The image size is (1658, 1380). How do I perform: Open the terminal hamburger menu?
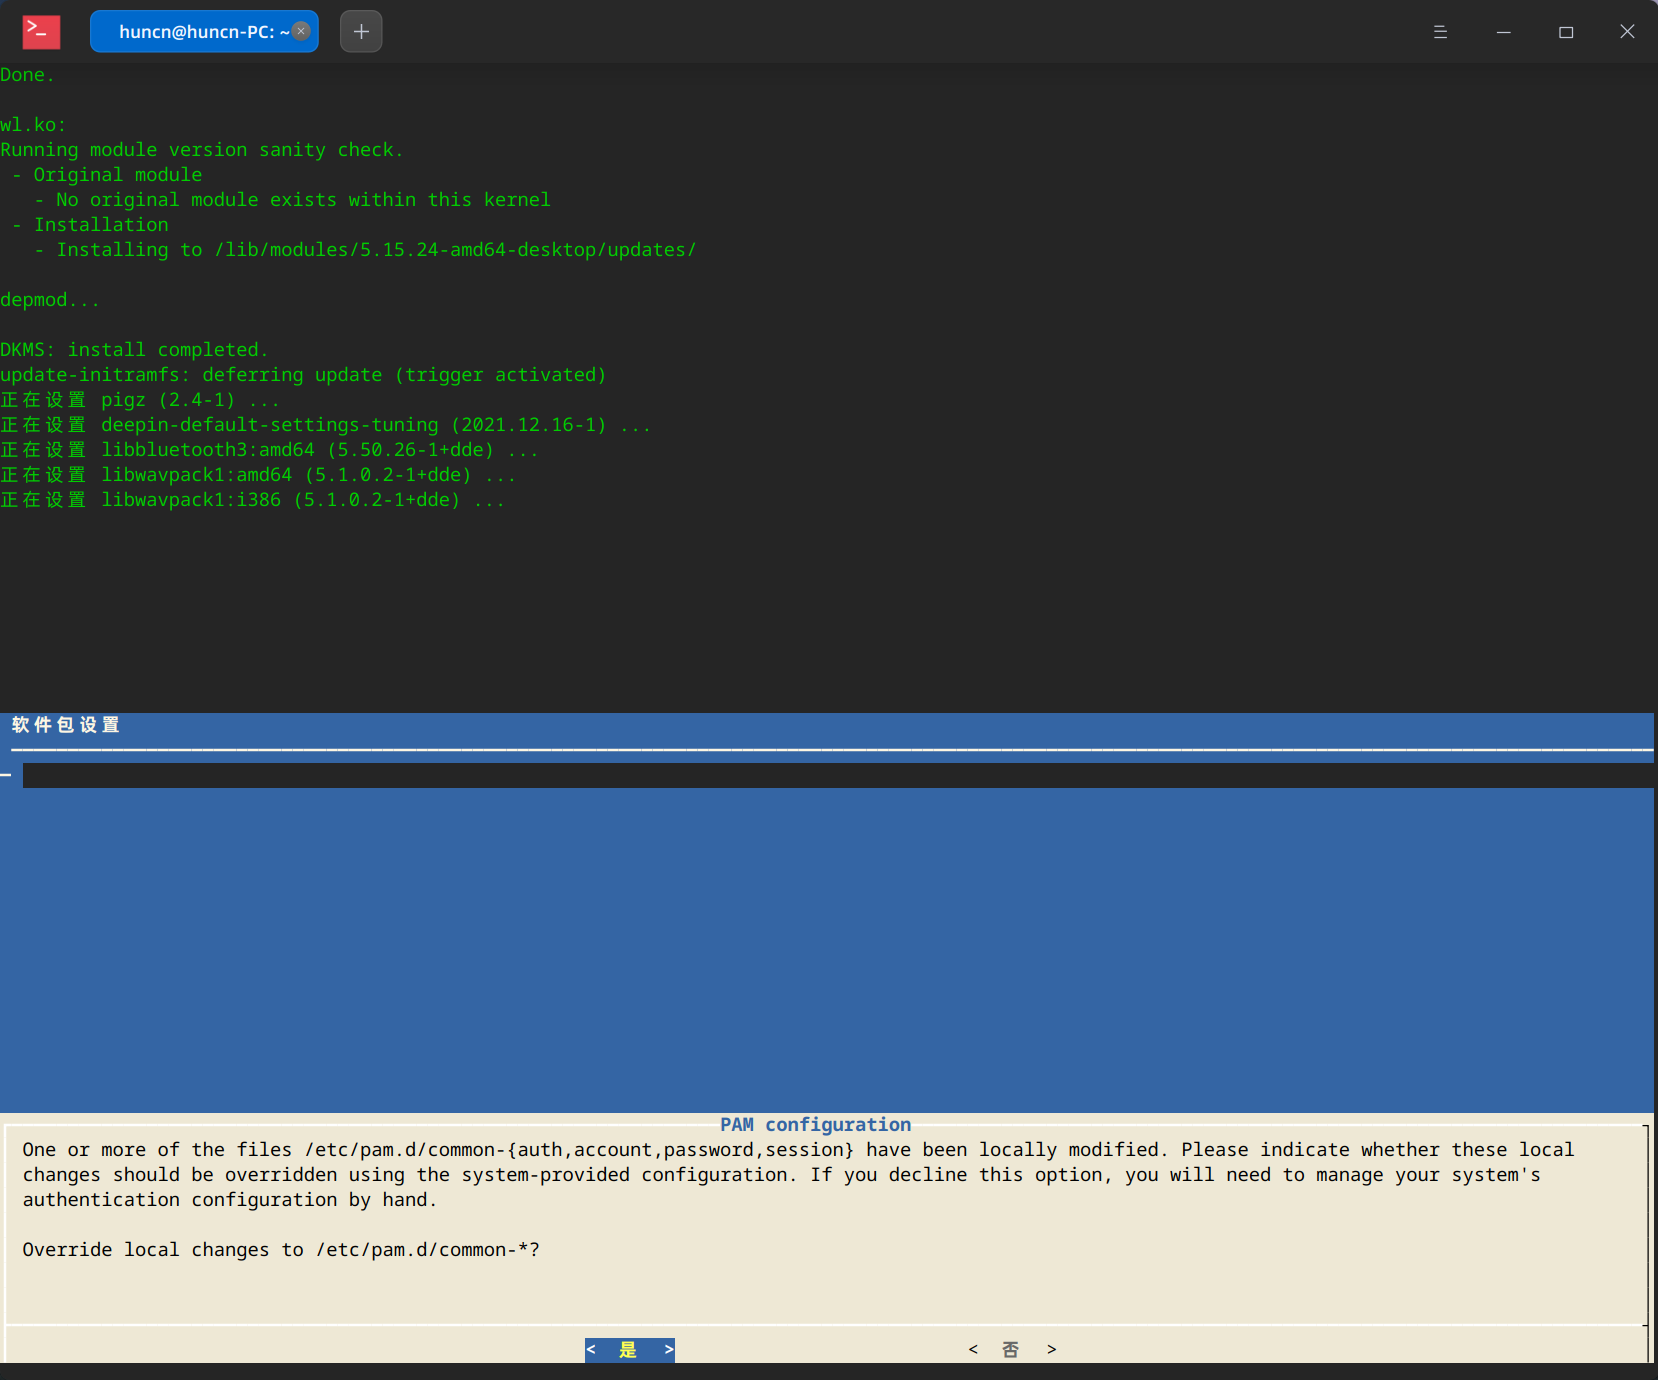(1440, 32)
